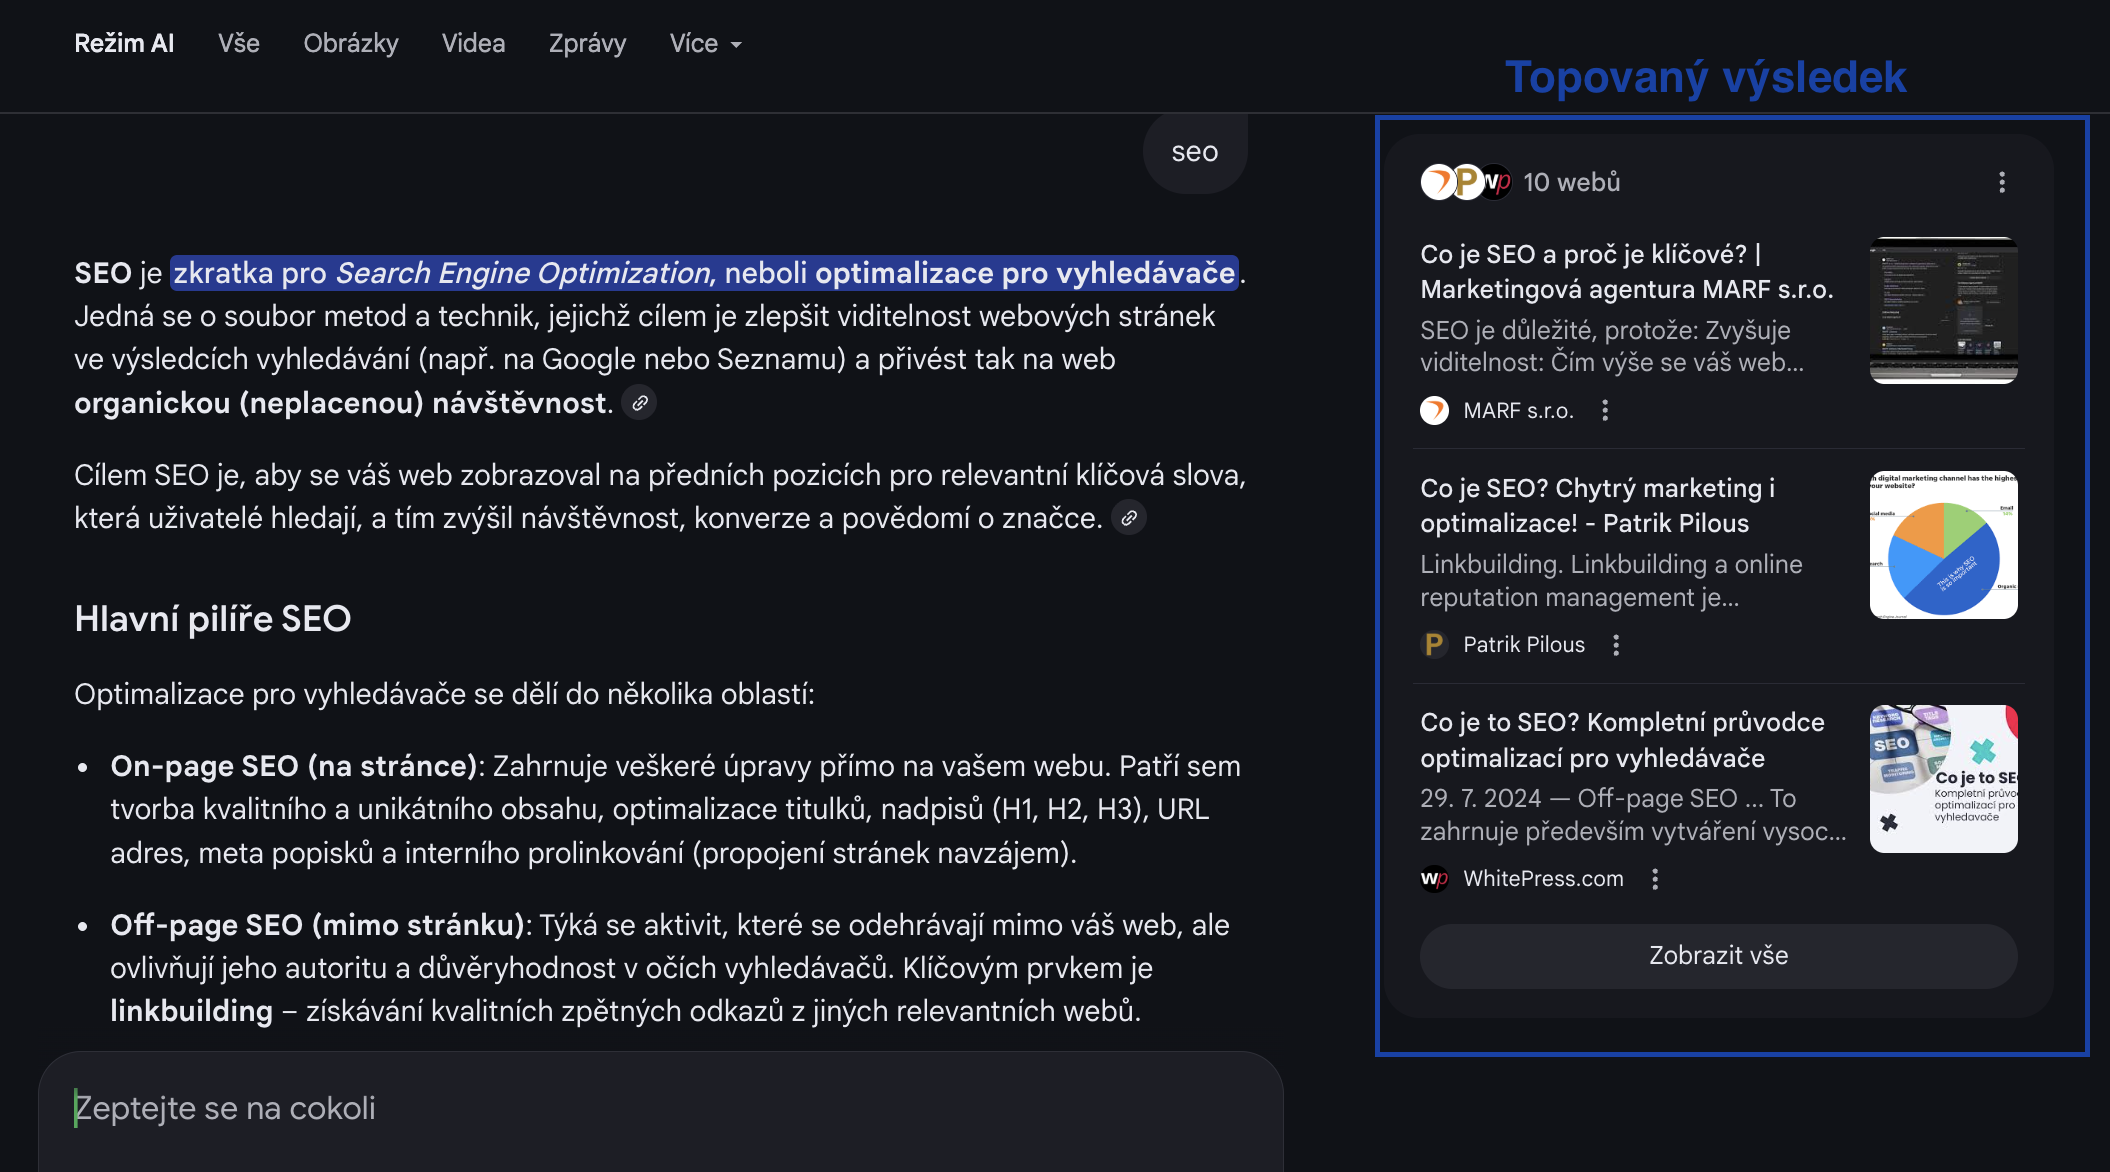Open the Zprávy tab

(x=587, y=44)
